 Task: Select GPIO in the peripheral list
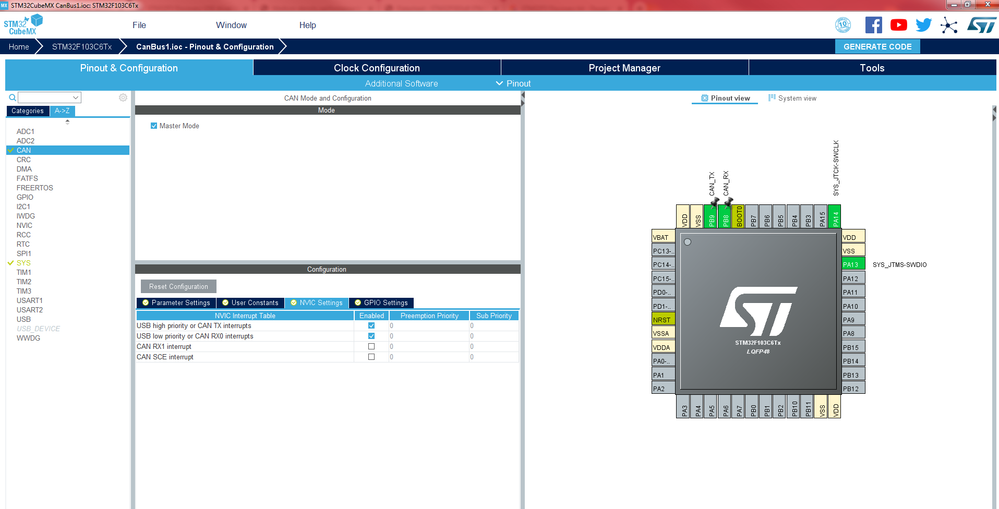[25, 197]
